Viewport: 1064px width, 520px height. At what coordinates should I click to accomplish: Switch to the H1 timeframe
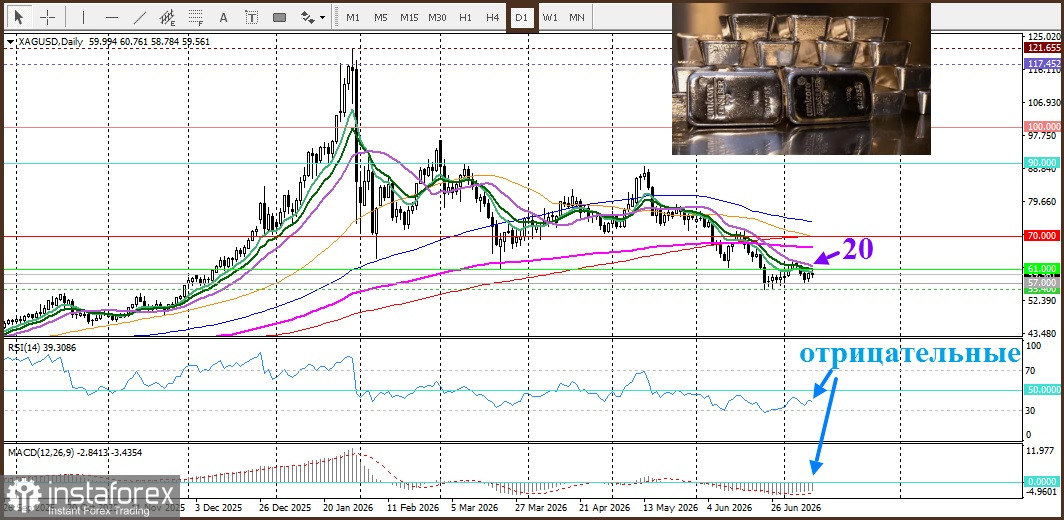point(465,17)
